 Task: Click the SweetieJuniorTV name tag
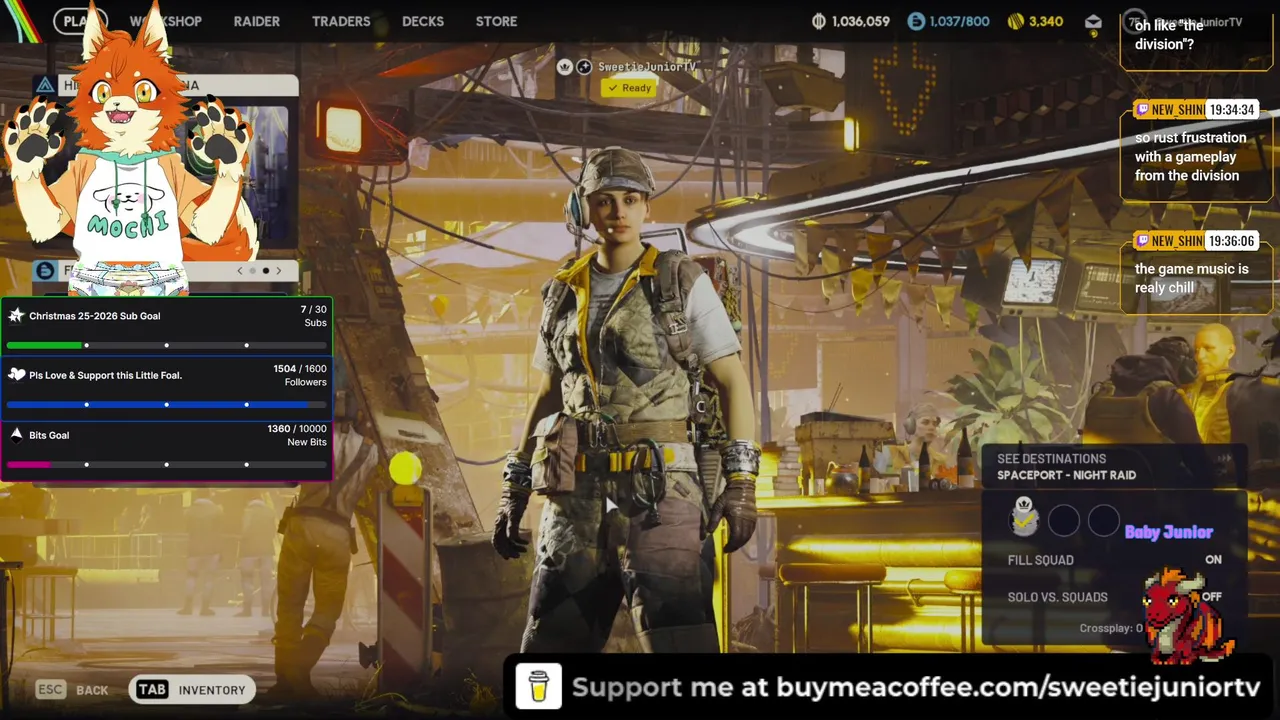[646, 67]
